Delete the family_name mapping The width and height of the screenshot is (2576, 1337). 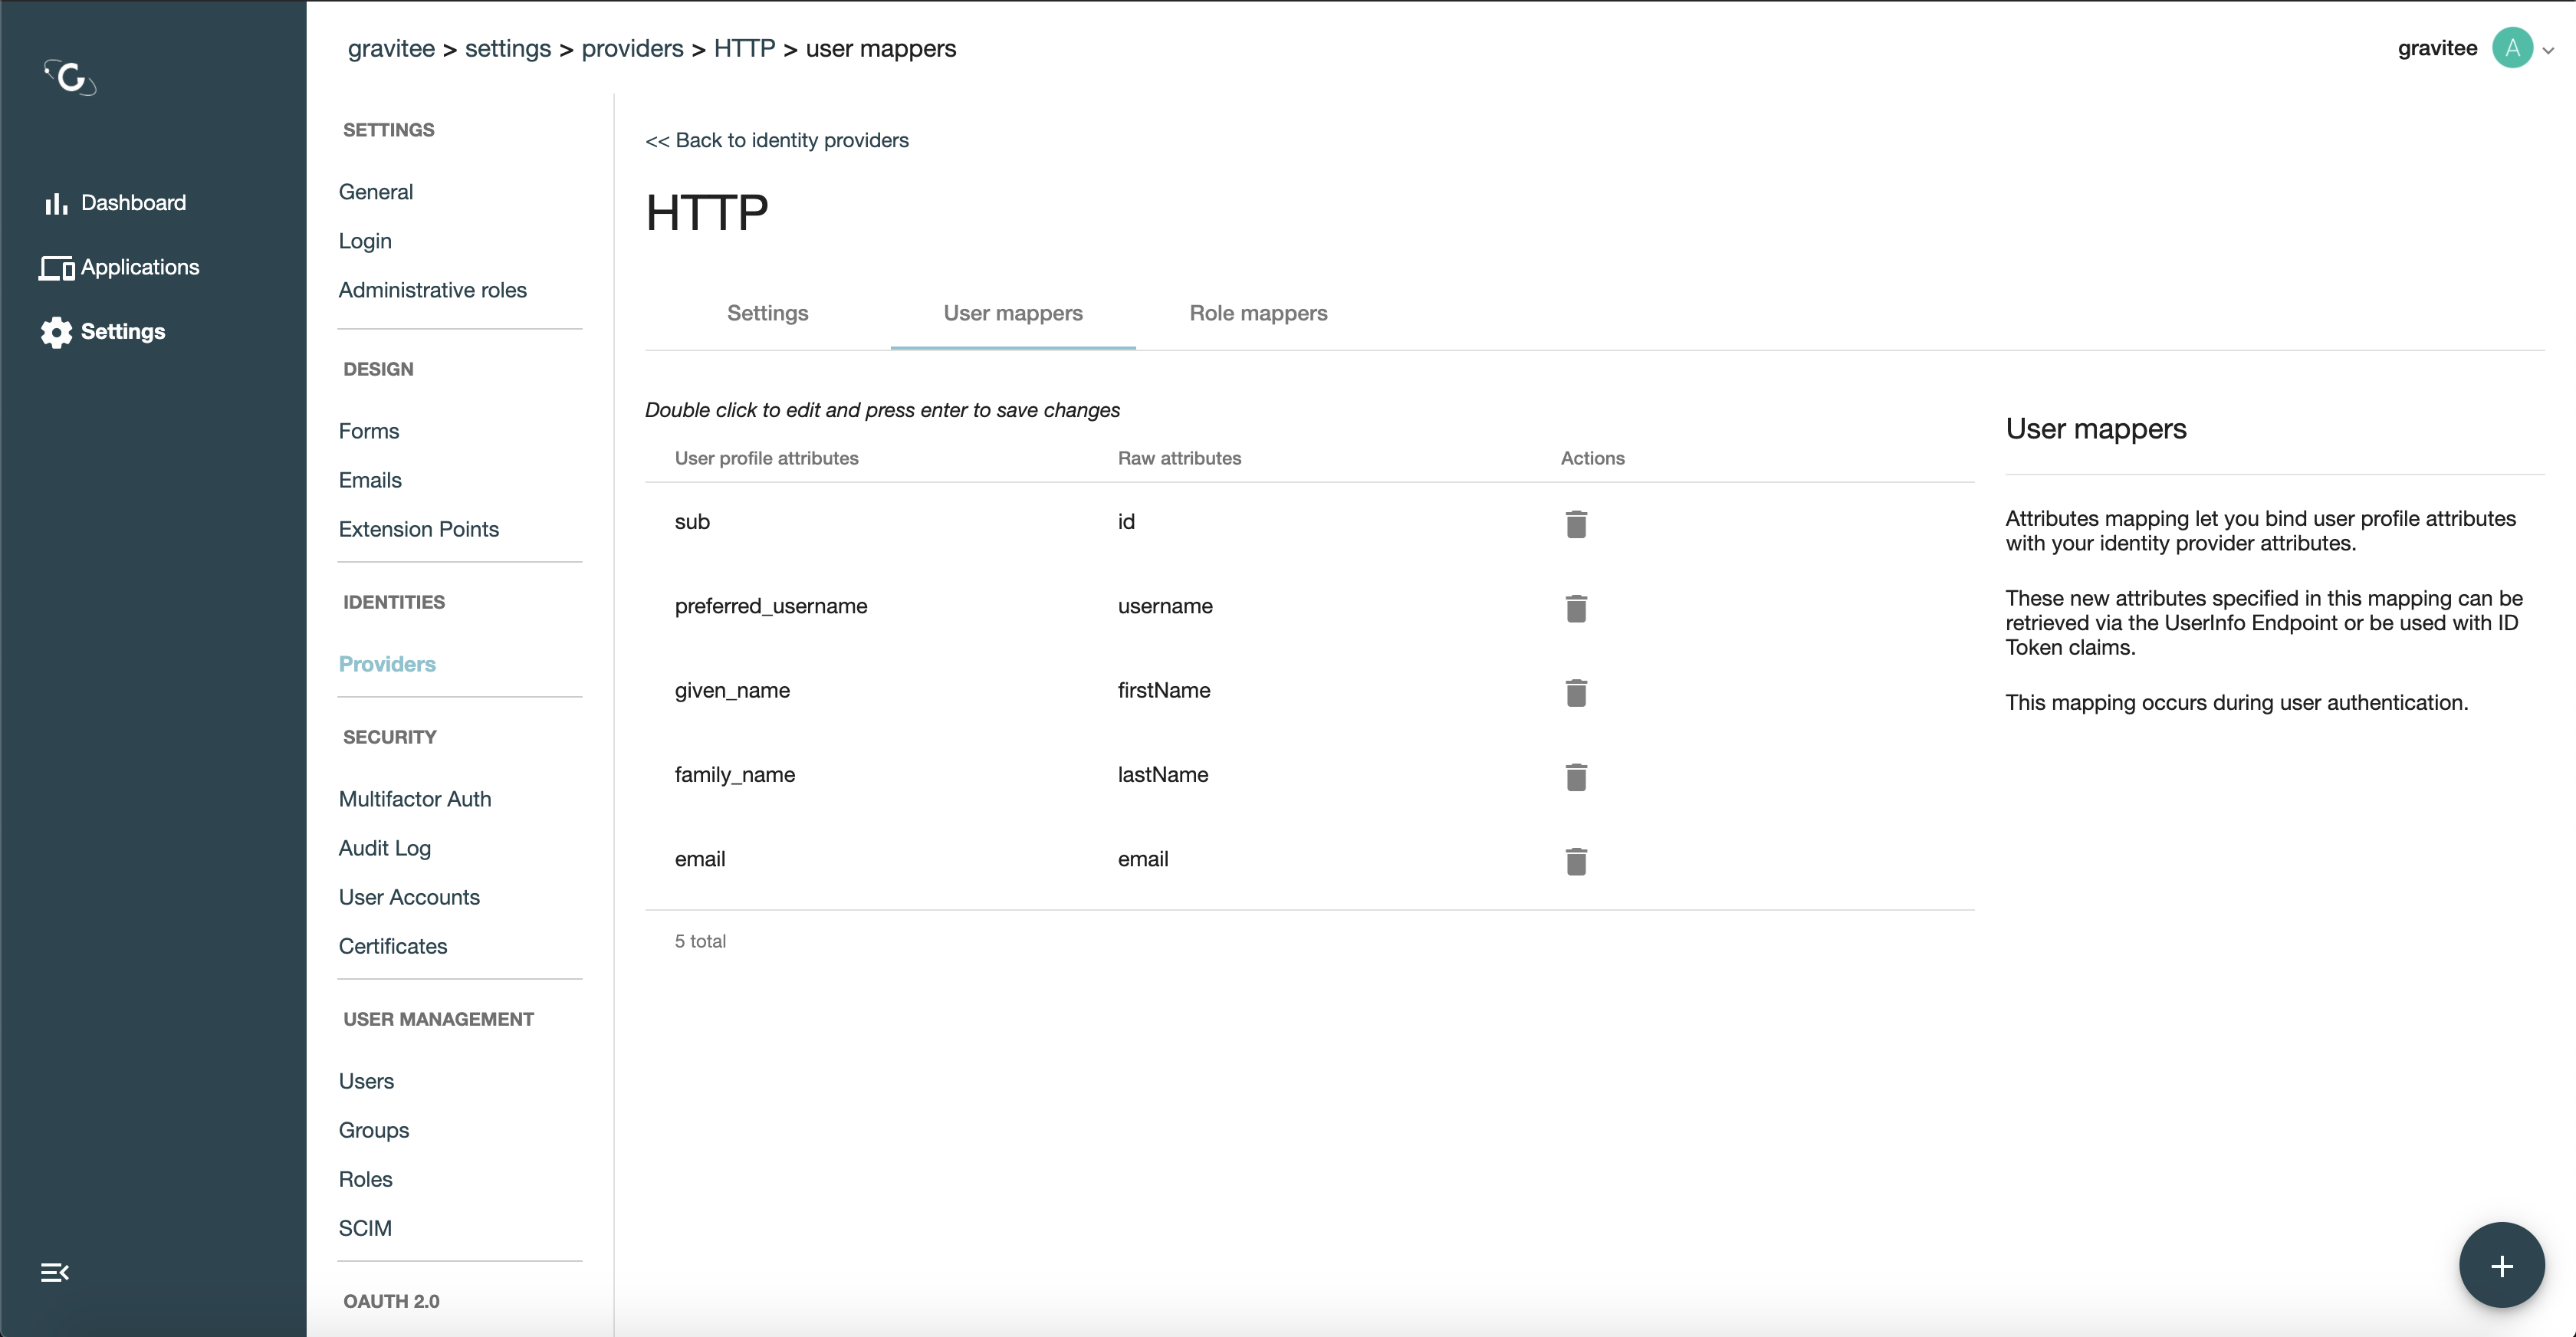click(x=1576, y=777)
